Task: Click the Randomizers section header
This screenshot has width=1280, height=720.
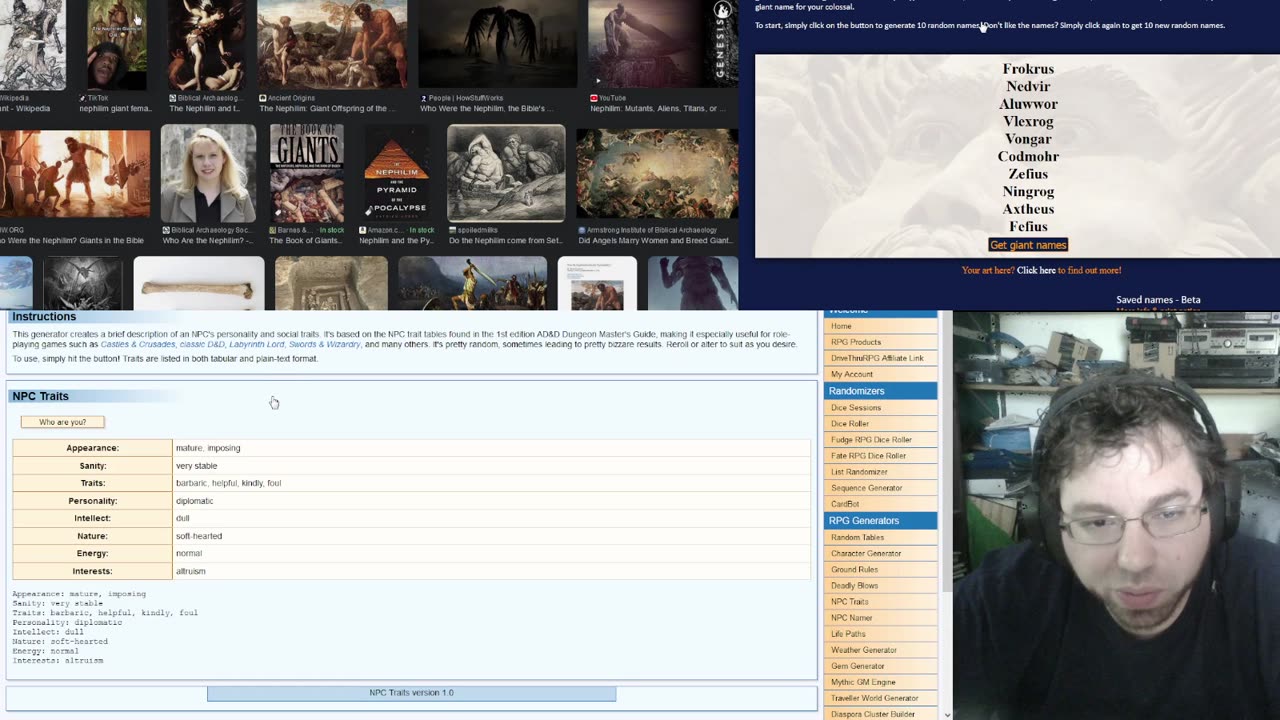Action: point(880,391)
